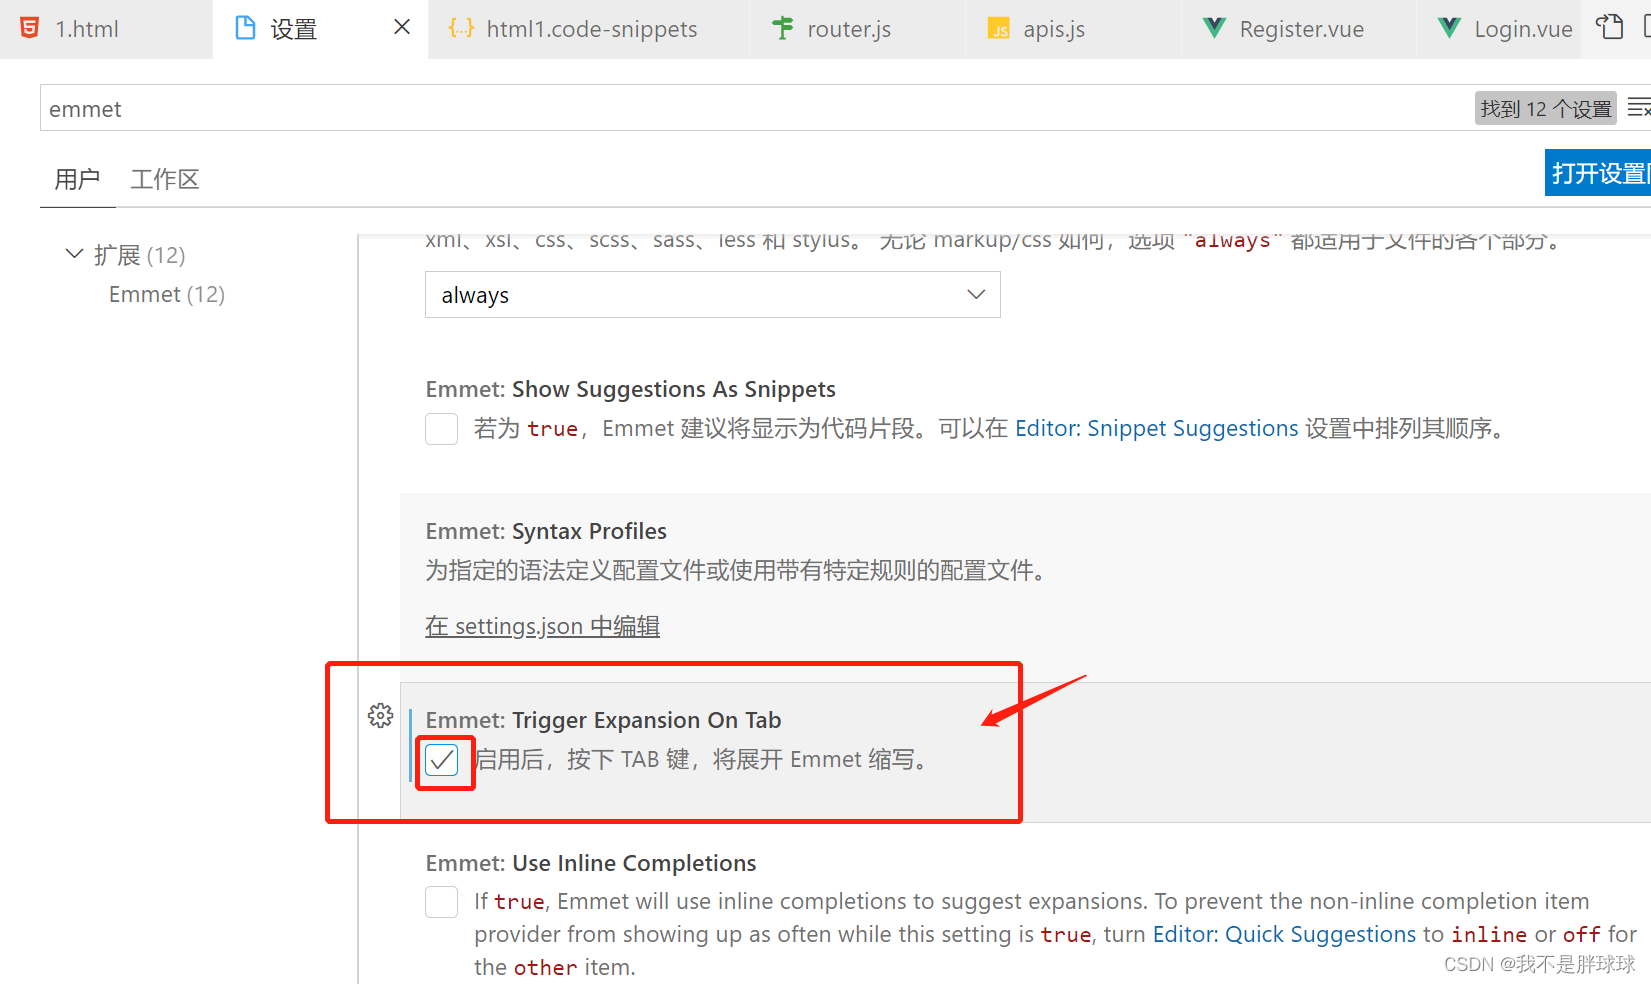Click the HTML5 icon on 1.html tab
The height and width of the screenshot is (984, 1651).
(x=30, y=28)
